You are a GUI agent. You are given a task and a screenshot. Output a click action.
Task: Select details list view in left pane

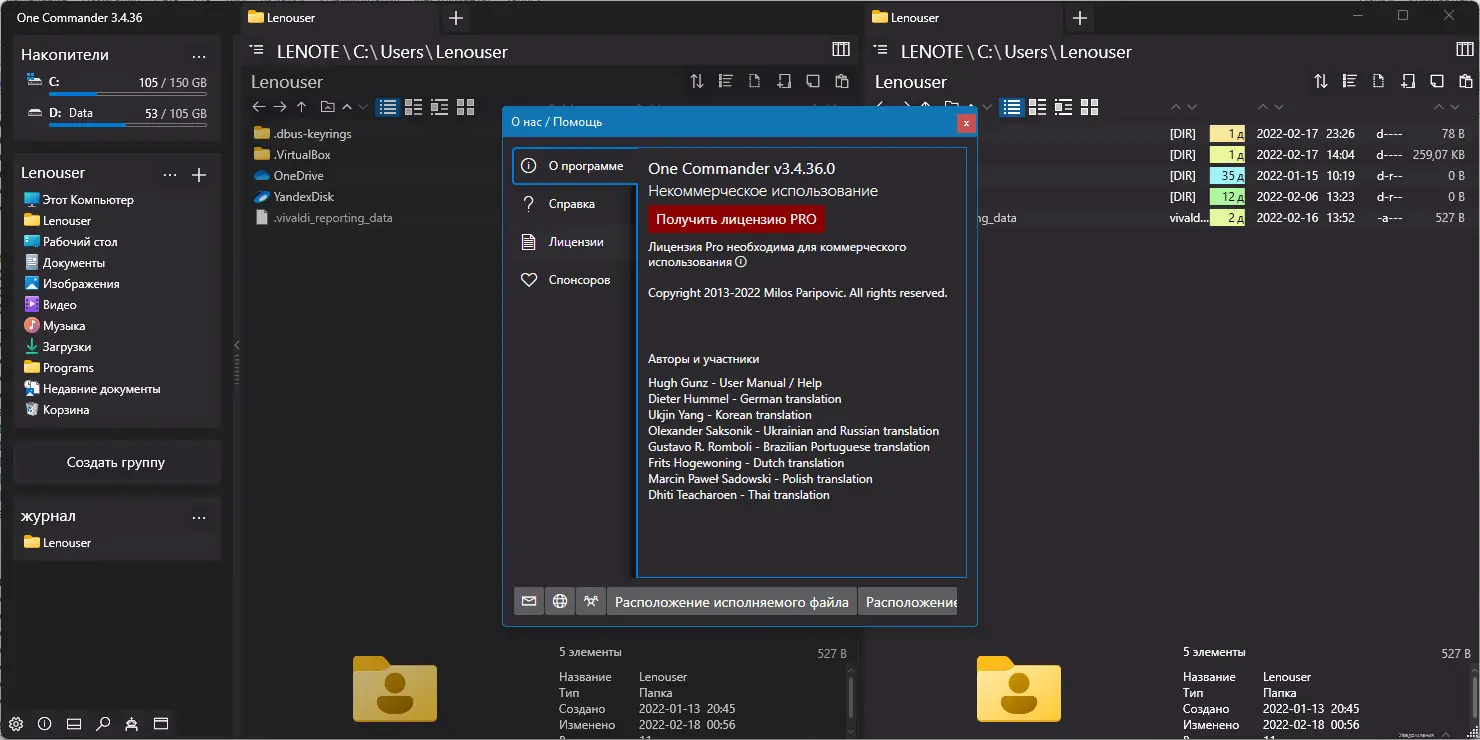click(x=388, y=106)
